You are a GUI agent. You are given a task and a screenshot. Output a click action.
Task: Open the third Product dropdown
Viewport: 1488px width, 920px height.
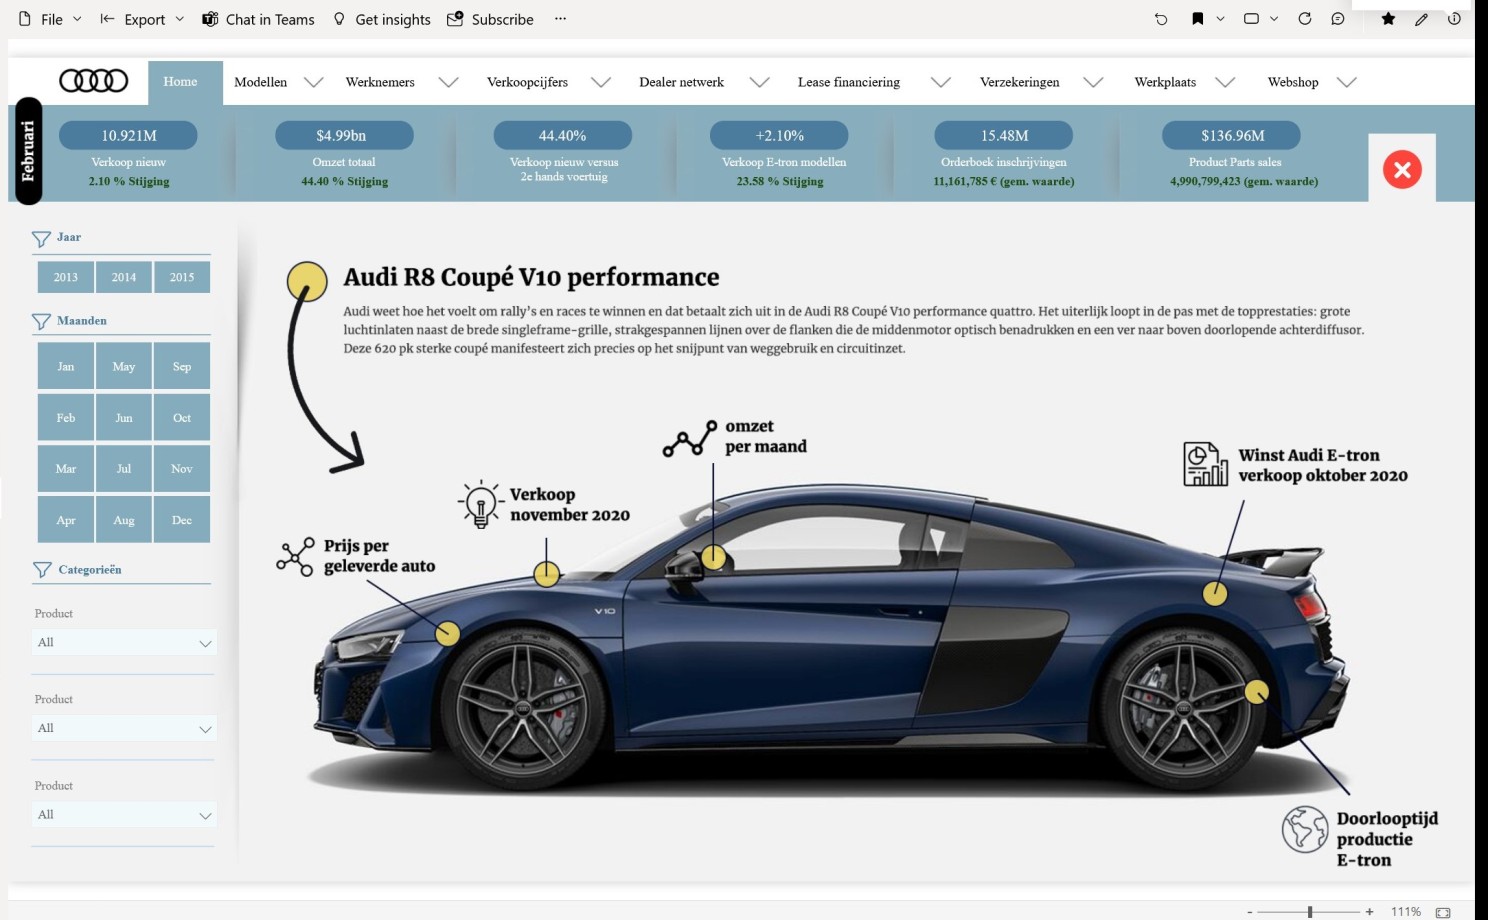click(124, 814)
